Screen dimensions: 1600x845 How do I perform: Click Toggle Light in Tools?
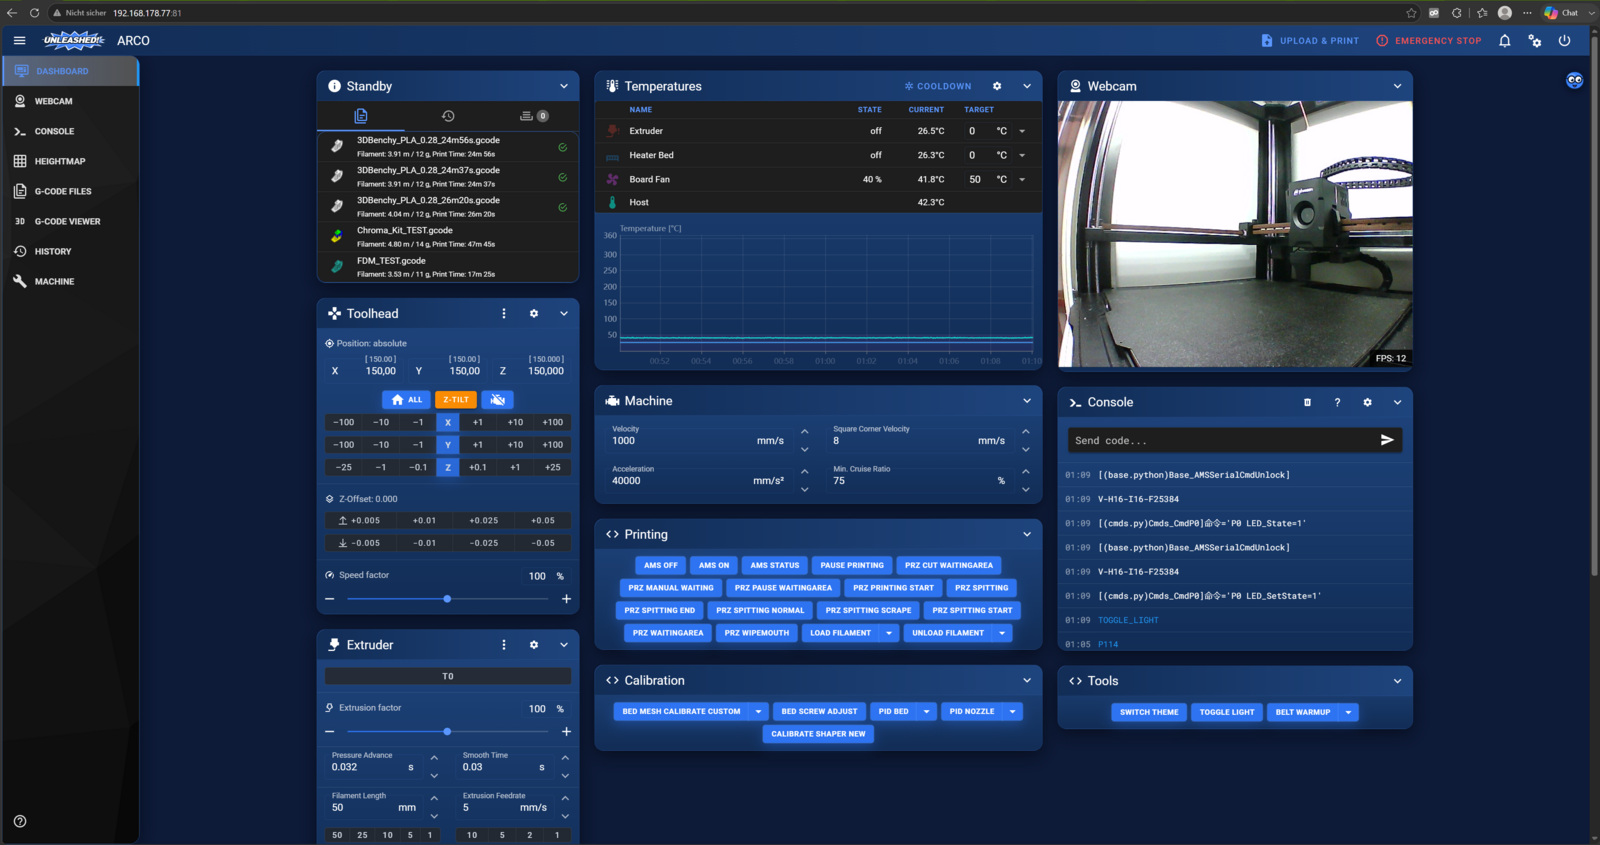tap(1227, 713)
